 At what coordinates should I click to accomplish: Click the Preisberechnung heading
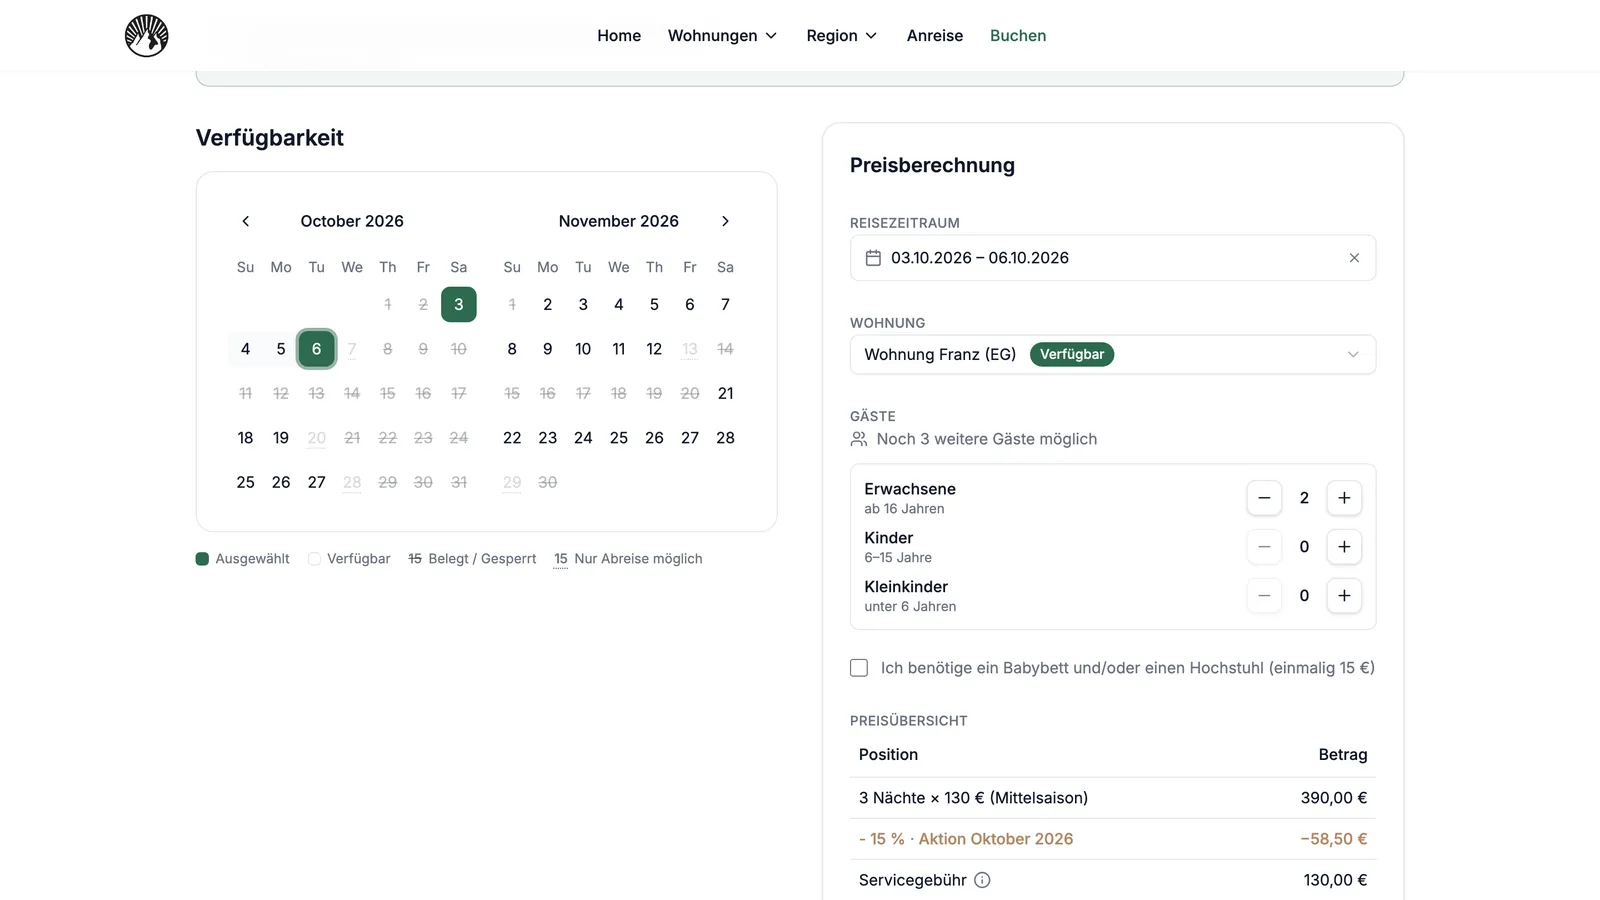point(932,165)
